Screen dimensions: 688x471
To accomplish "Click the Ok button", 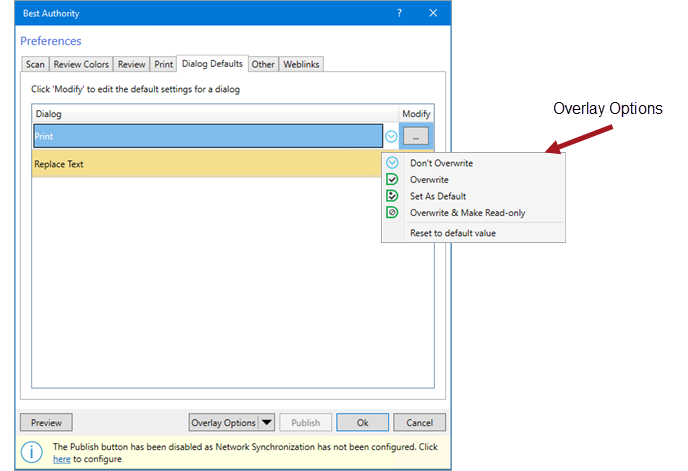I will pyautogui.click(x=362, y=423).
